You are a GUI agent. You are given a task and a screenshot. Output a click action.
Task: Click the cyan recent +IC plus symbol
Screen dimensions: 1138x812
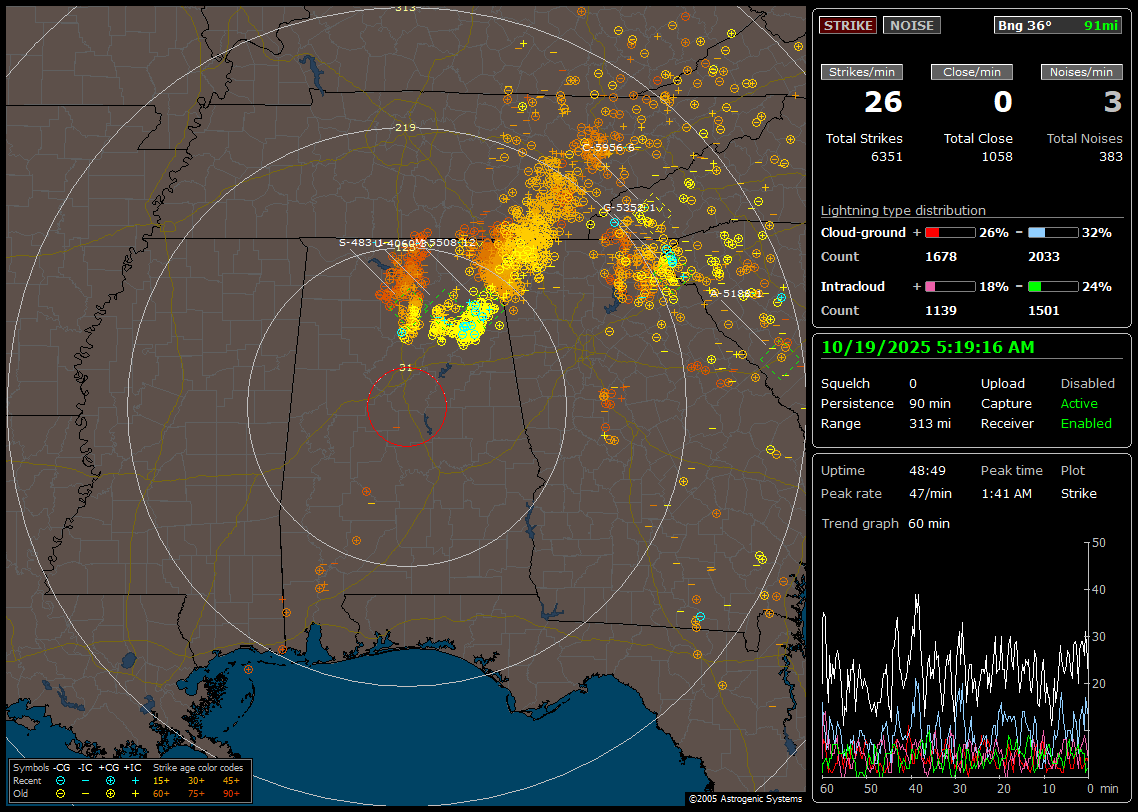(135, 780)
